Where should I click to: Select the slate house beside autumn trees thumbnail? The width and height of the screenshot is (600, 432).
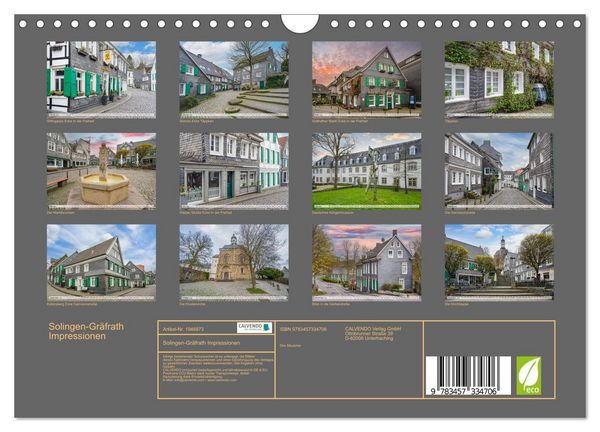[x=367, y=262]
